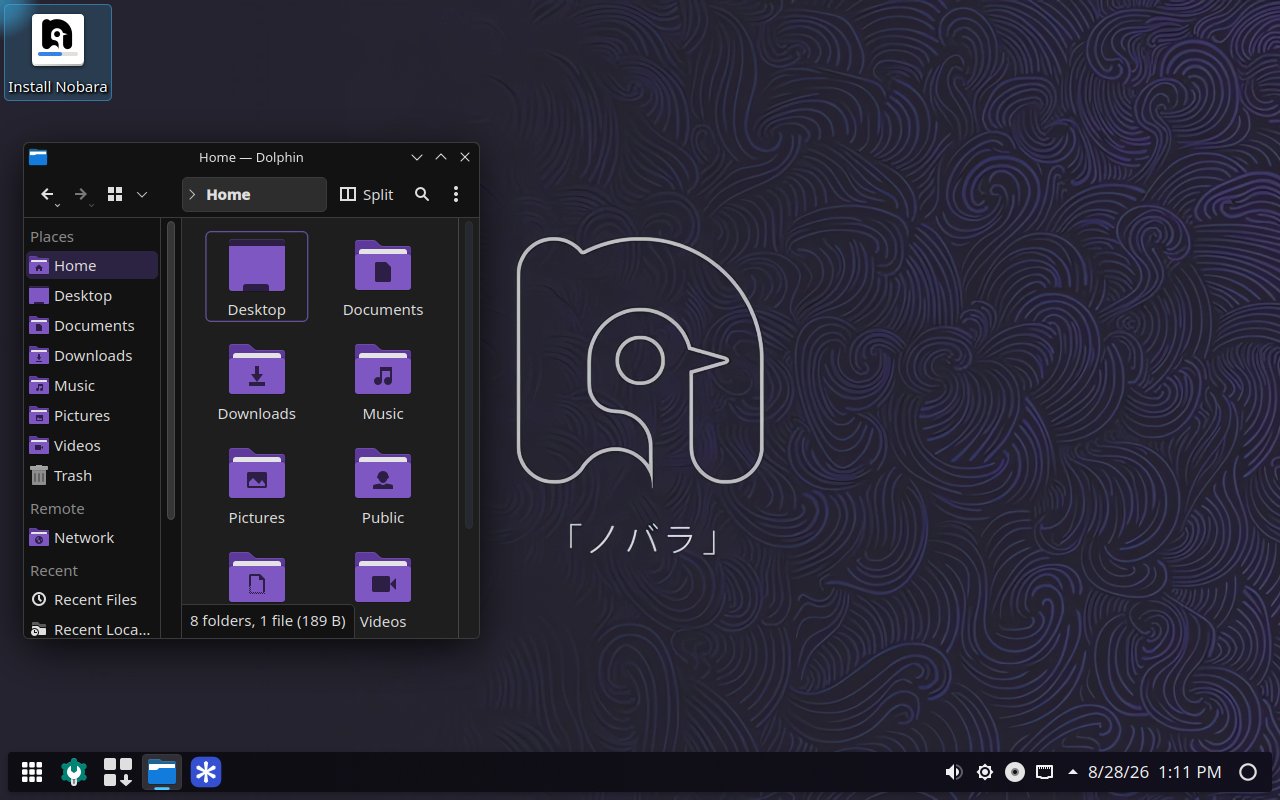Open the package manager taskbar icon
Viewport: 1280px width, 800px height.
[118, 772]
